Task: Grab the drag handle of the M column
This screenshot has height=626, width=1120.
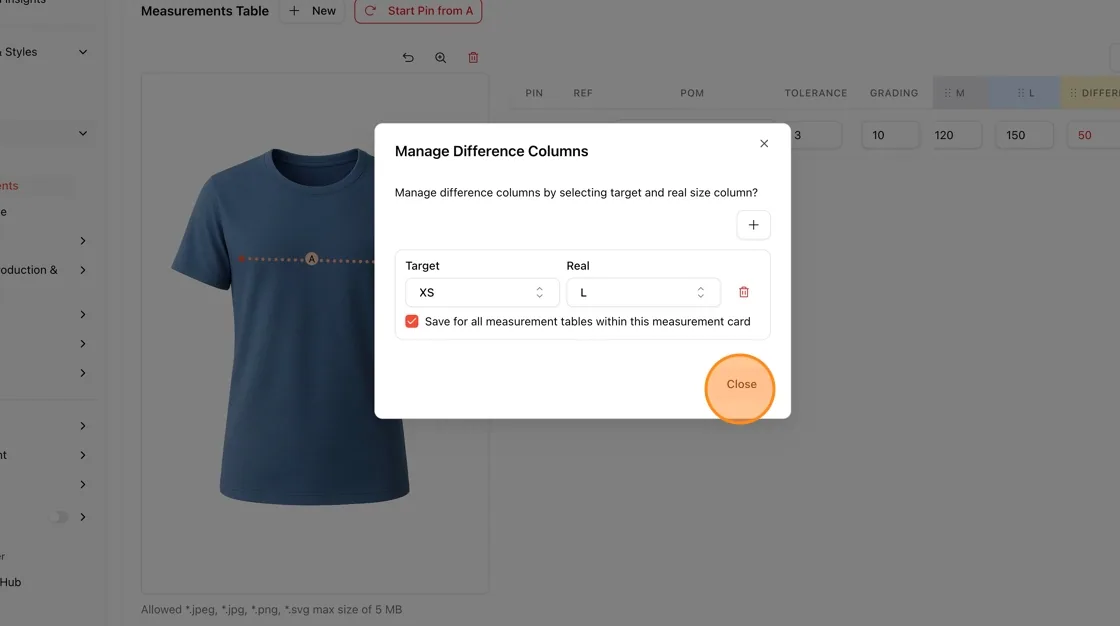Action: coord(948,93)
